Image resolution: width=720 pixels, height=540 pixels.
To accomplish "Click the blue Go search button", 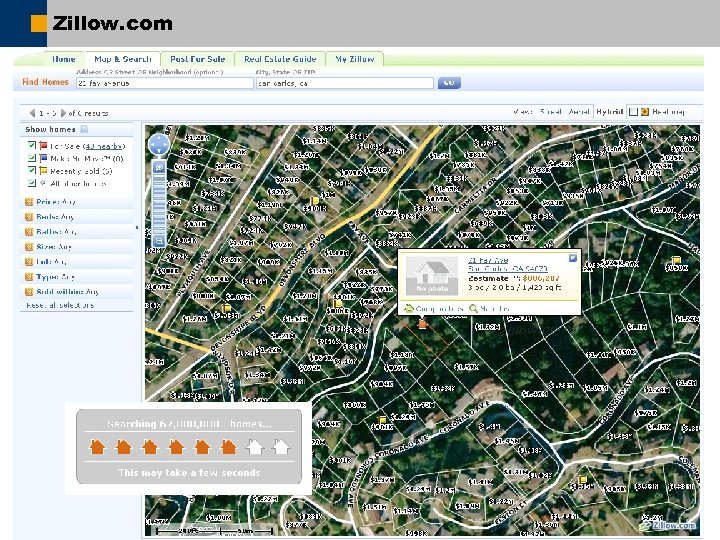I will 449,83.
